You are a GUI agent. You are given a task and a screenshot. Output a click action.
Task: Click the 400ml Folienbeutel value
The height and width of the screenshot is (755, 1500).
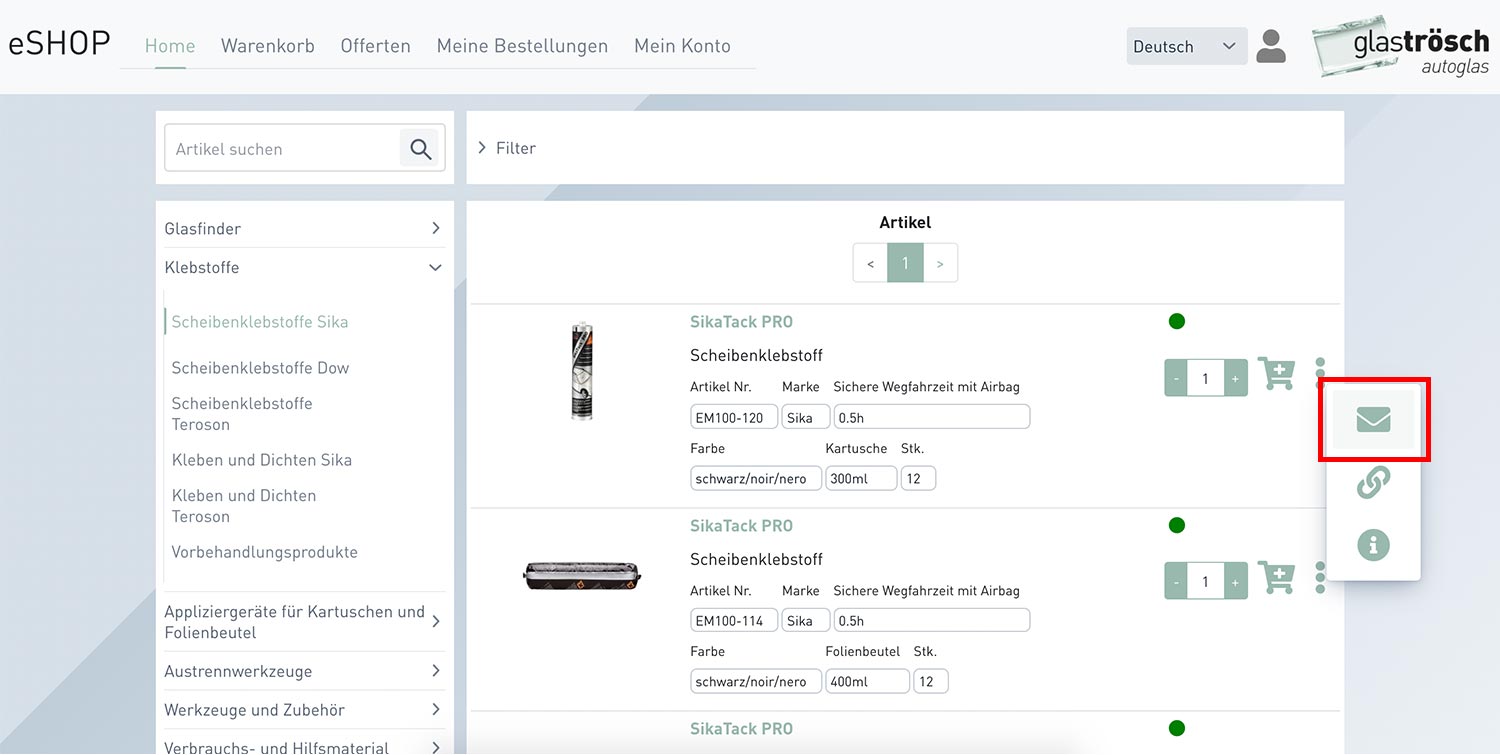[x=868, y=681]
